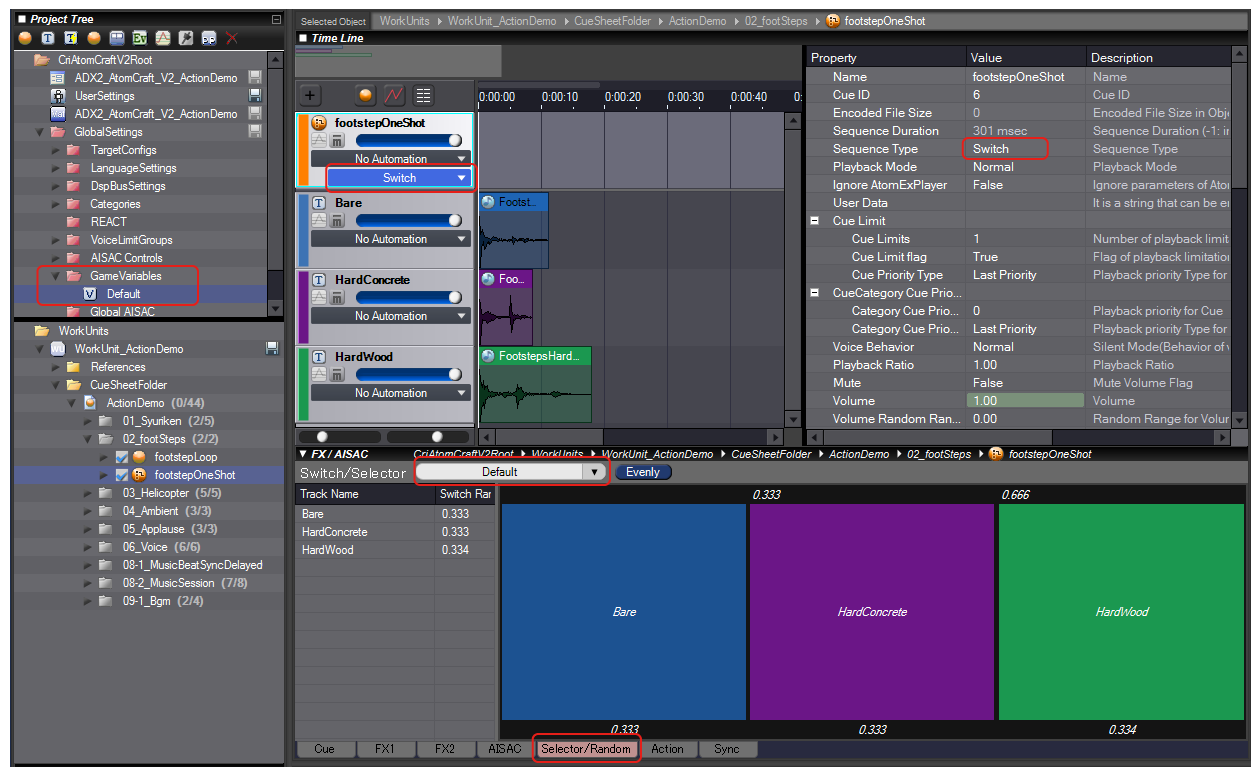Screen dimensions: 1260x776
Task: Click the AISAC graph icon in Project Tree toolbar
Action: click(x=163, y=38)
